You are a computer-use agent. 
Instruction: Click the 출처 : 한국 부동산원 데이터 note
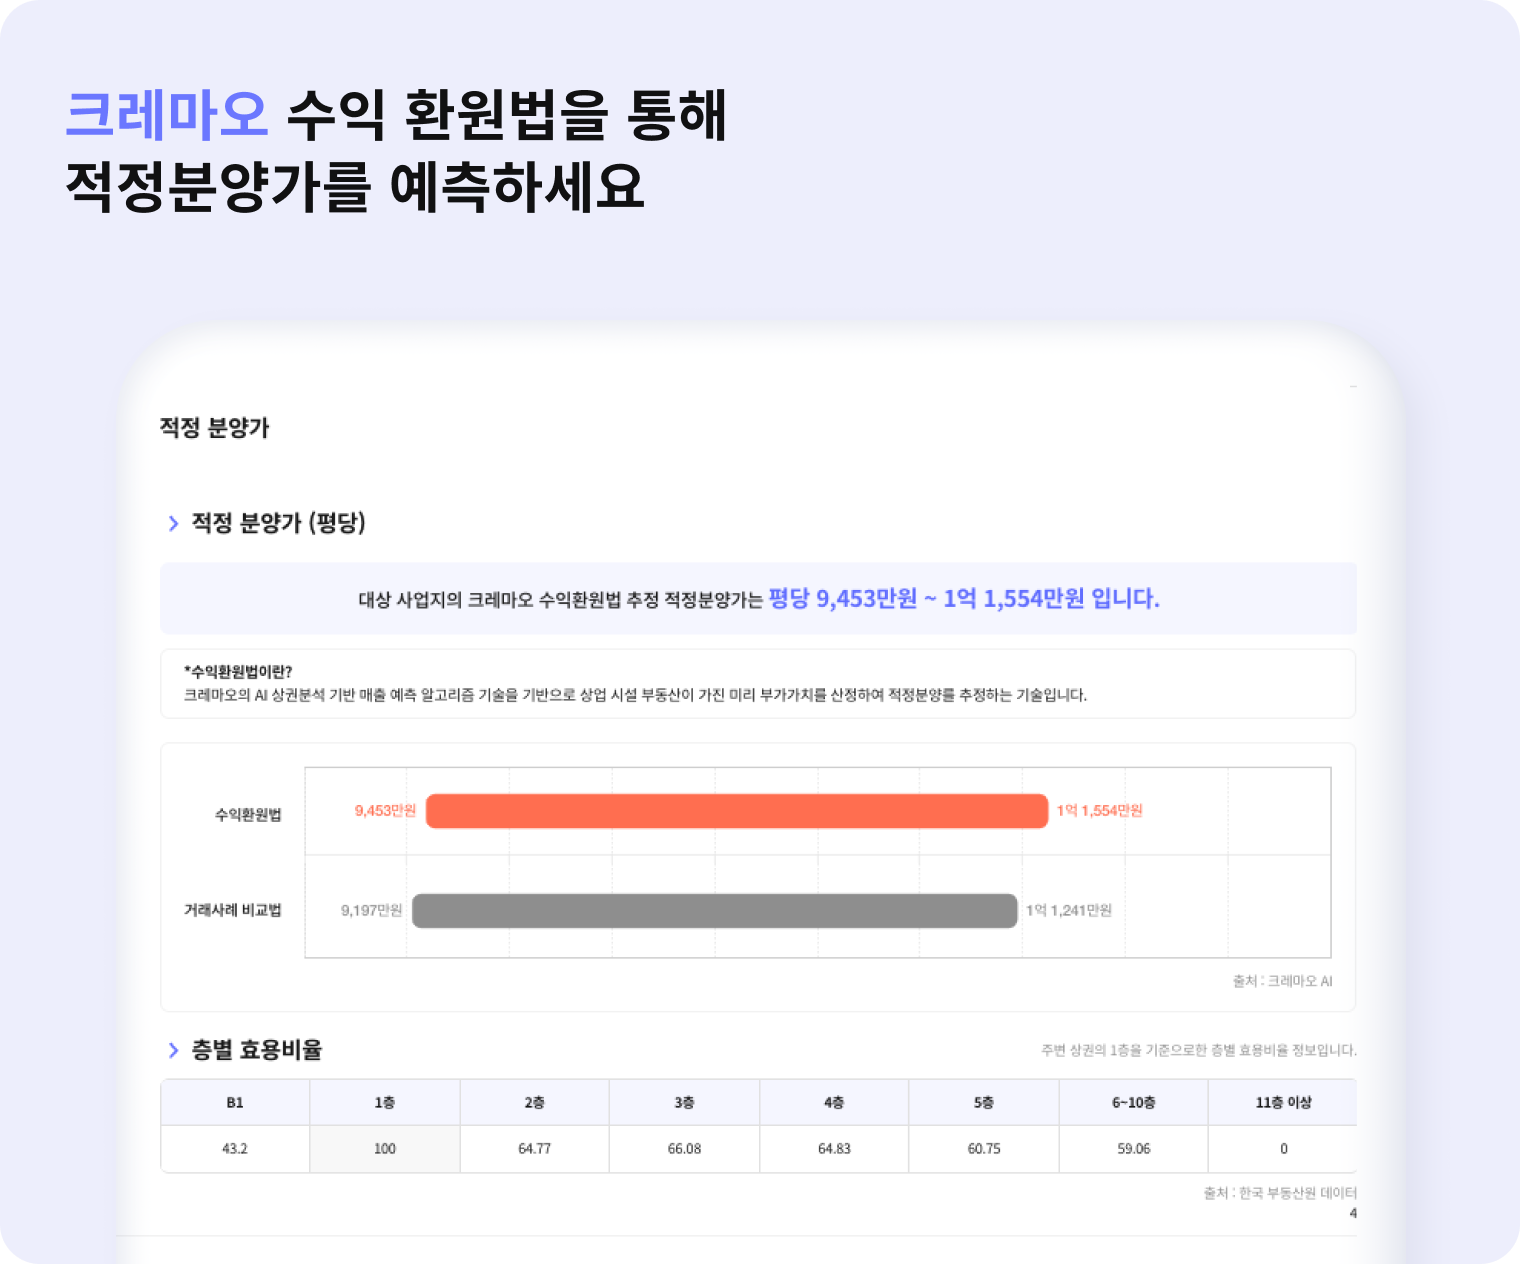[1280, 1193]
